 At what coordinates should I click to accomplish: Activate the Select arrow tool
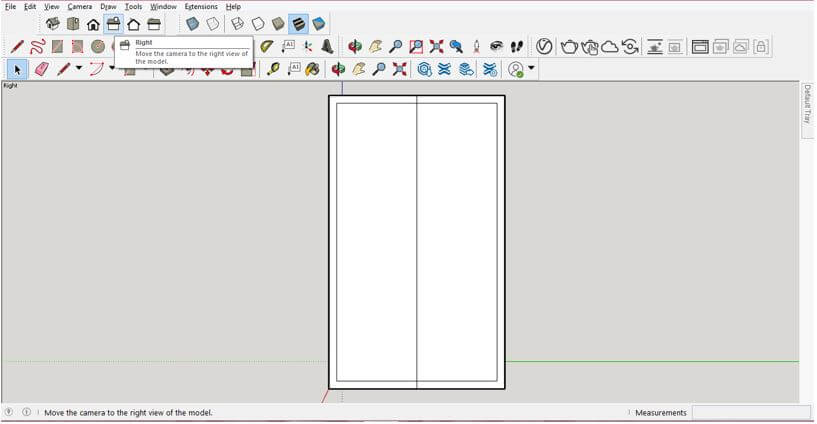point(17,69)
